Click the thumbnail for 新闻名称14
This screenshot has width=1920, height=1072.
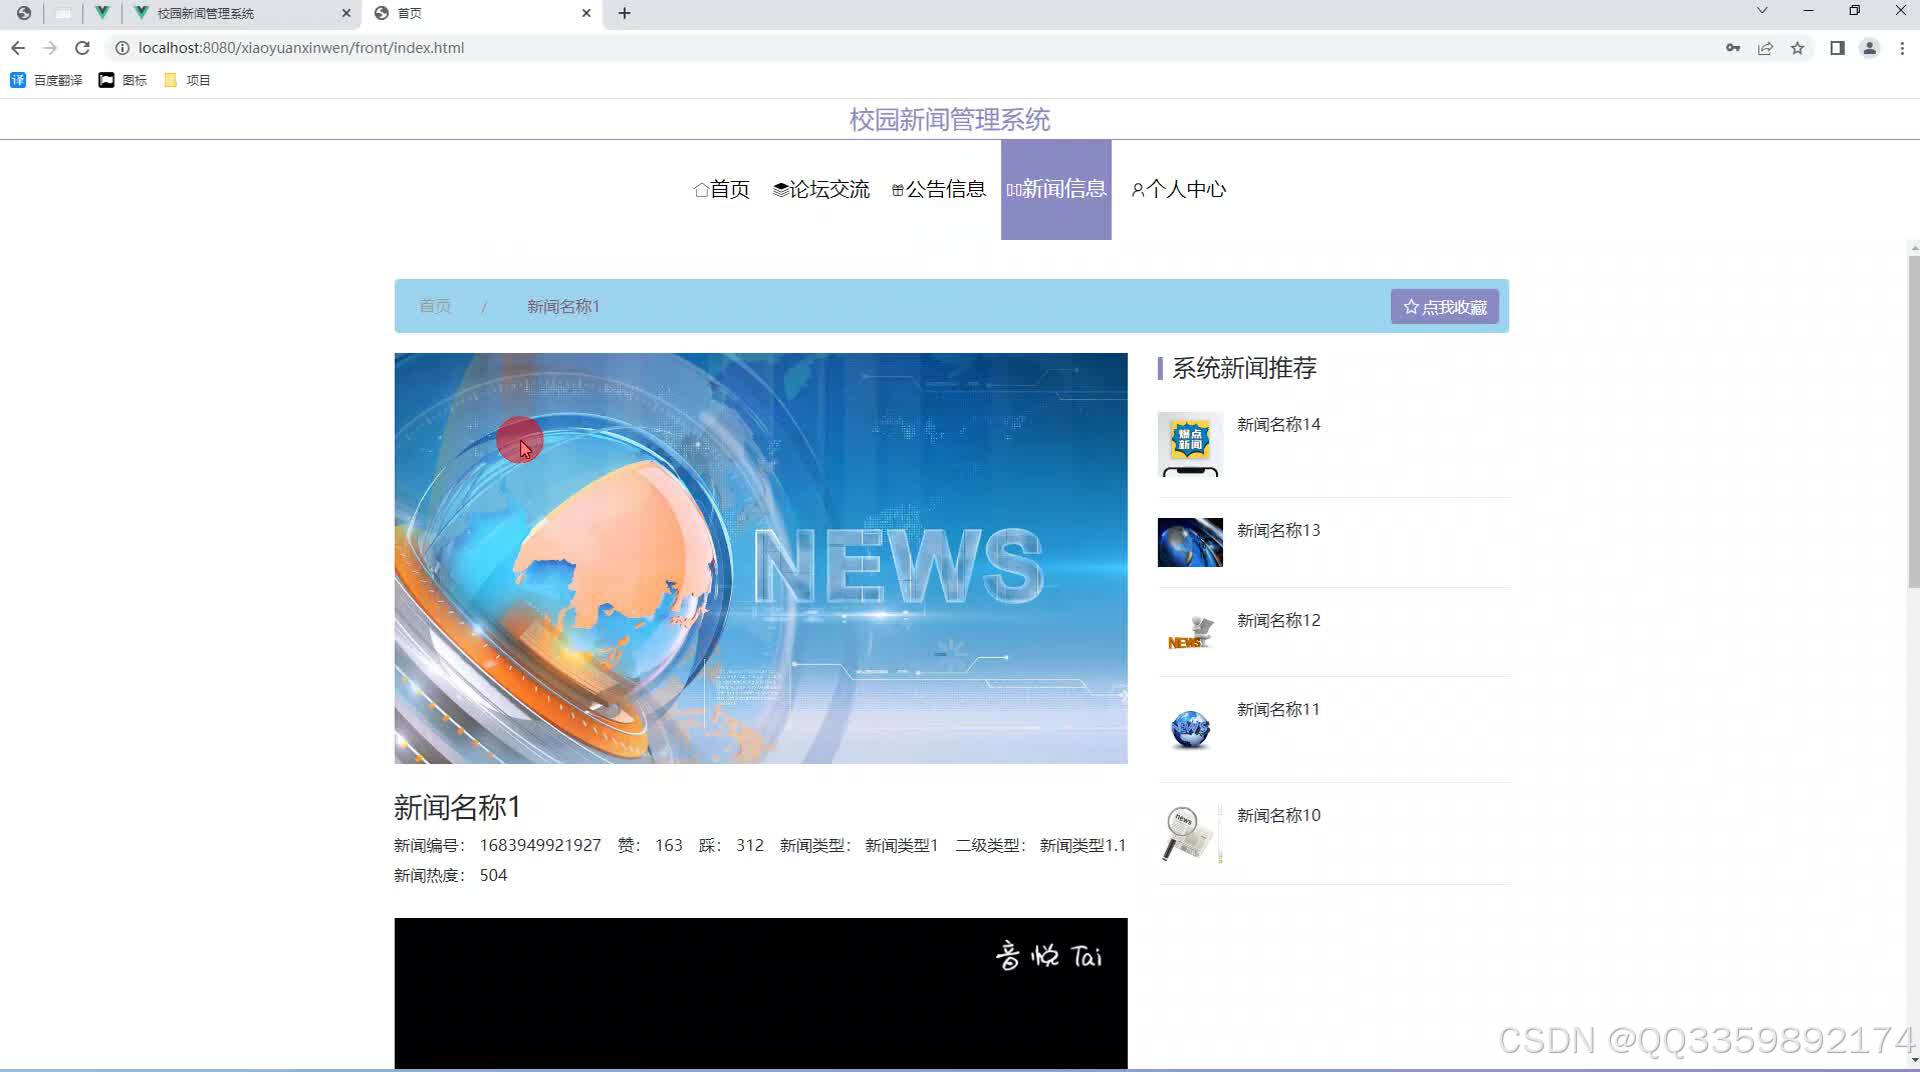(x=1190, y=444)
